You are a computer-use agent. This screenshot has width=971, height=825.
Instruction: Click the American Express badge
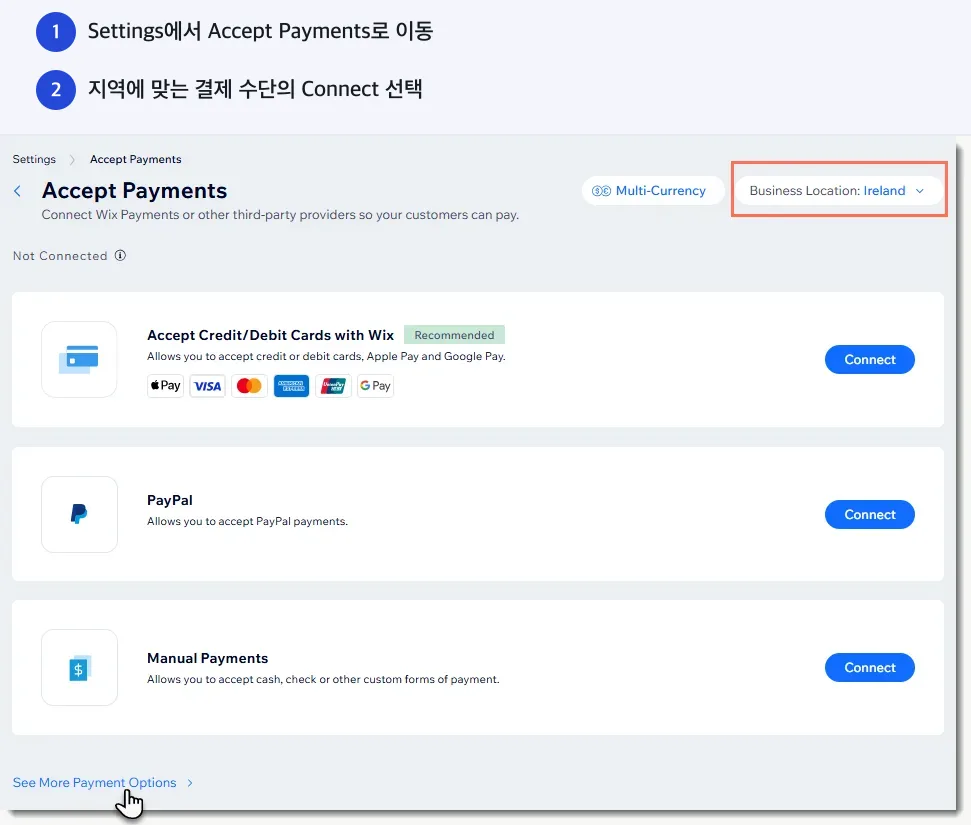coord(291,386)
